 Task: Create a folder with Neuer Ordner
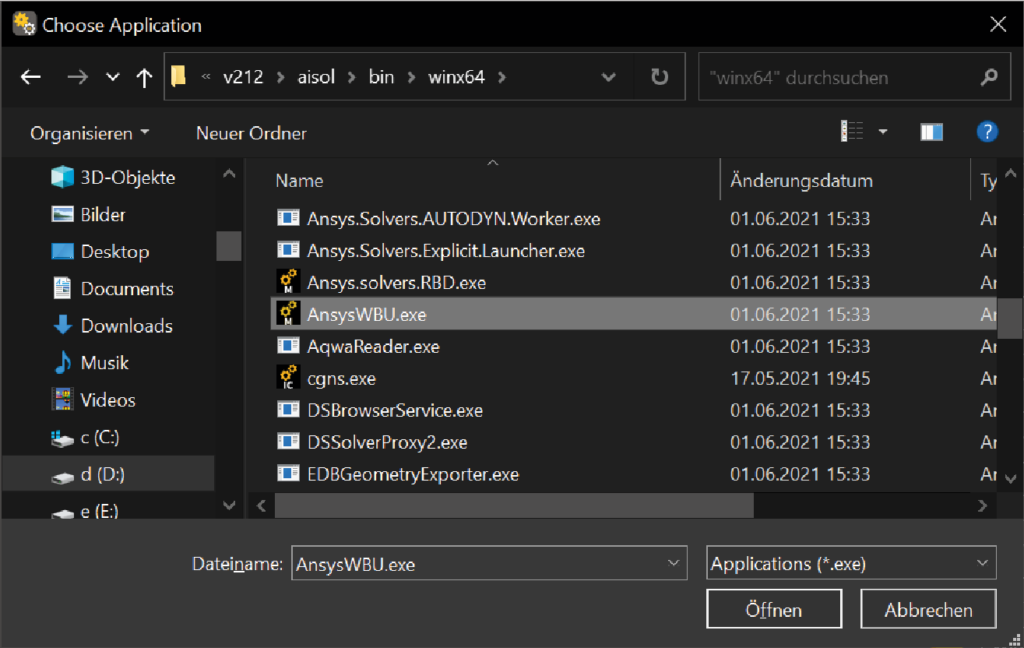click(x=251, y=133)
